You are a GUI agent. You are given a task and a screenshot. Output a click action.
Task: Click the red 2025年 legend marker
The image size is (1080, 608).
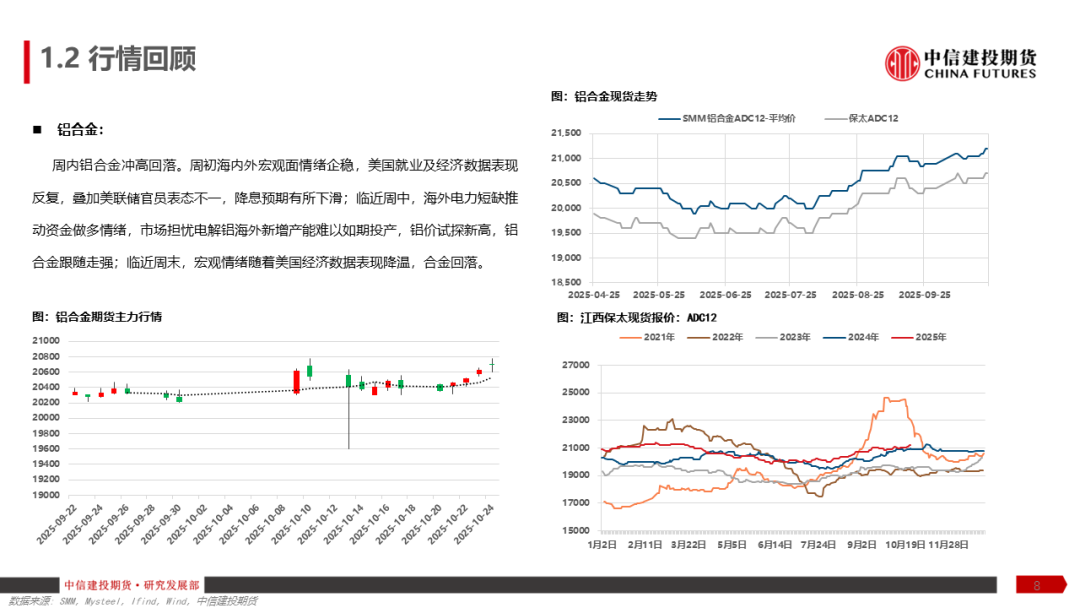tap(905, 337)
